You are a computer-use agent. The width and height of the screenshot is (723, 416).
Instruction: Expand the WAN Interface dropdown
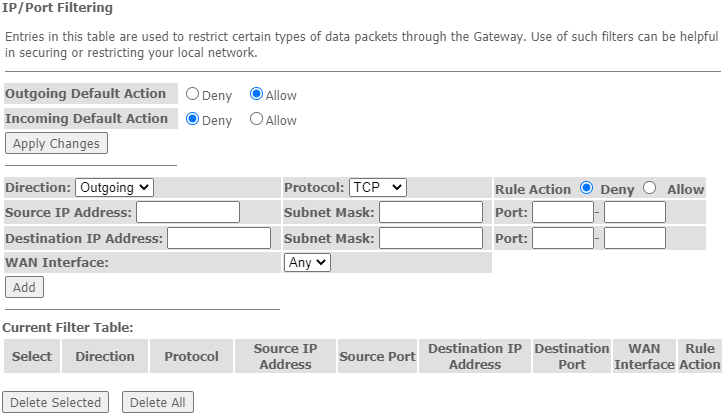307,262
